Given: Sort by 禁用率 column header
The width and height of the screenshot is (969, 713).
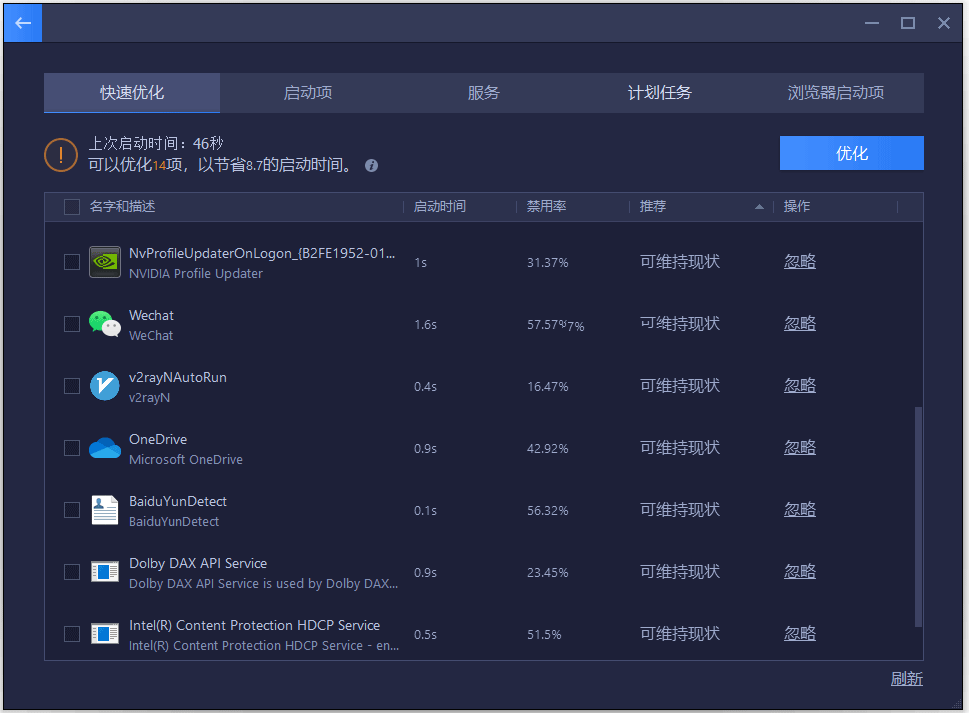Looking at the screenshot, I should (x=546, y=206).
